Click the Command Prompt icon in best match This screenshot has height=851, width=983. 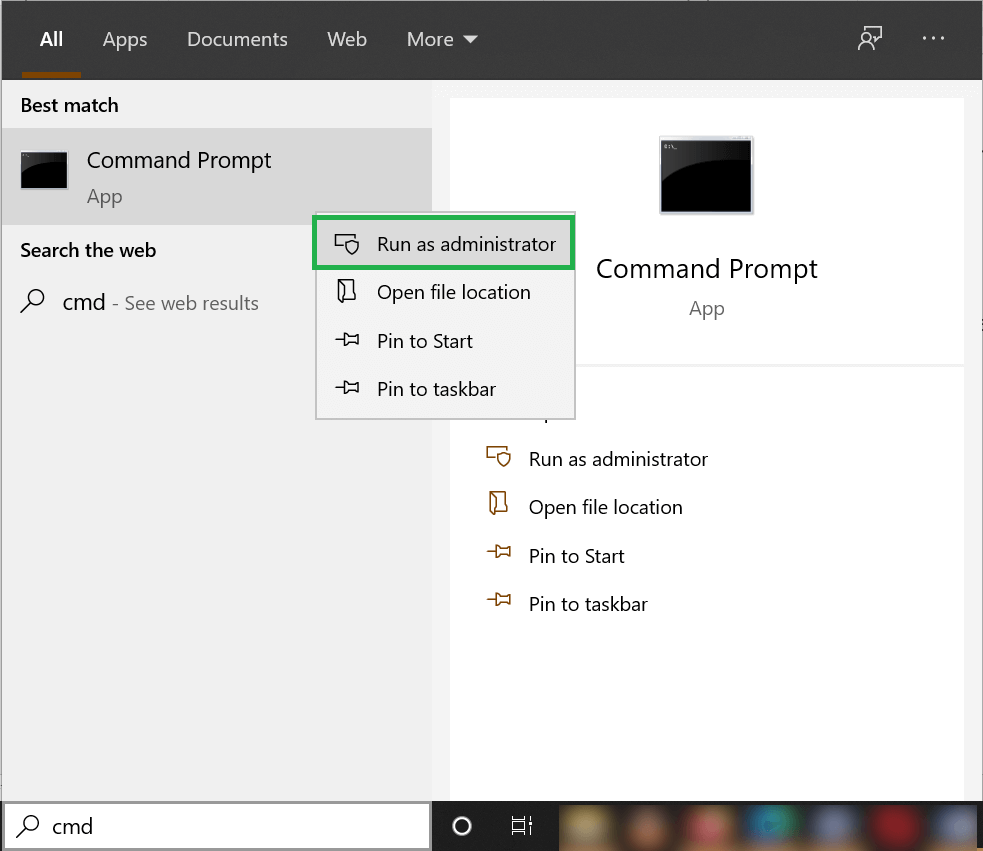[x=44, y=170]
